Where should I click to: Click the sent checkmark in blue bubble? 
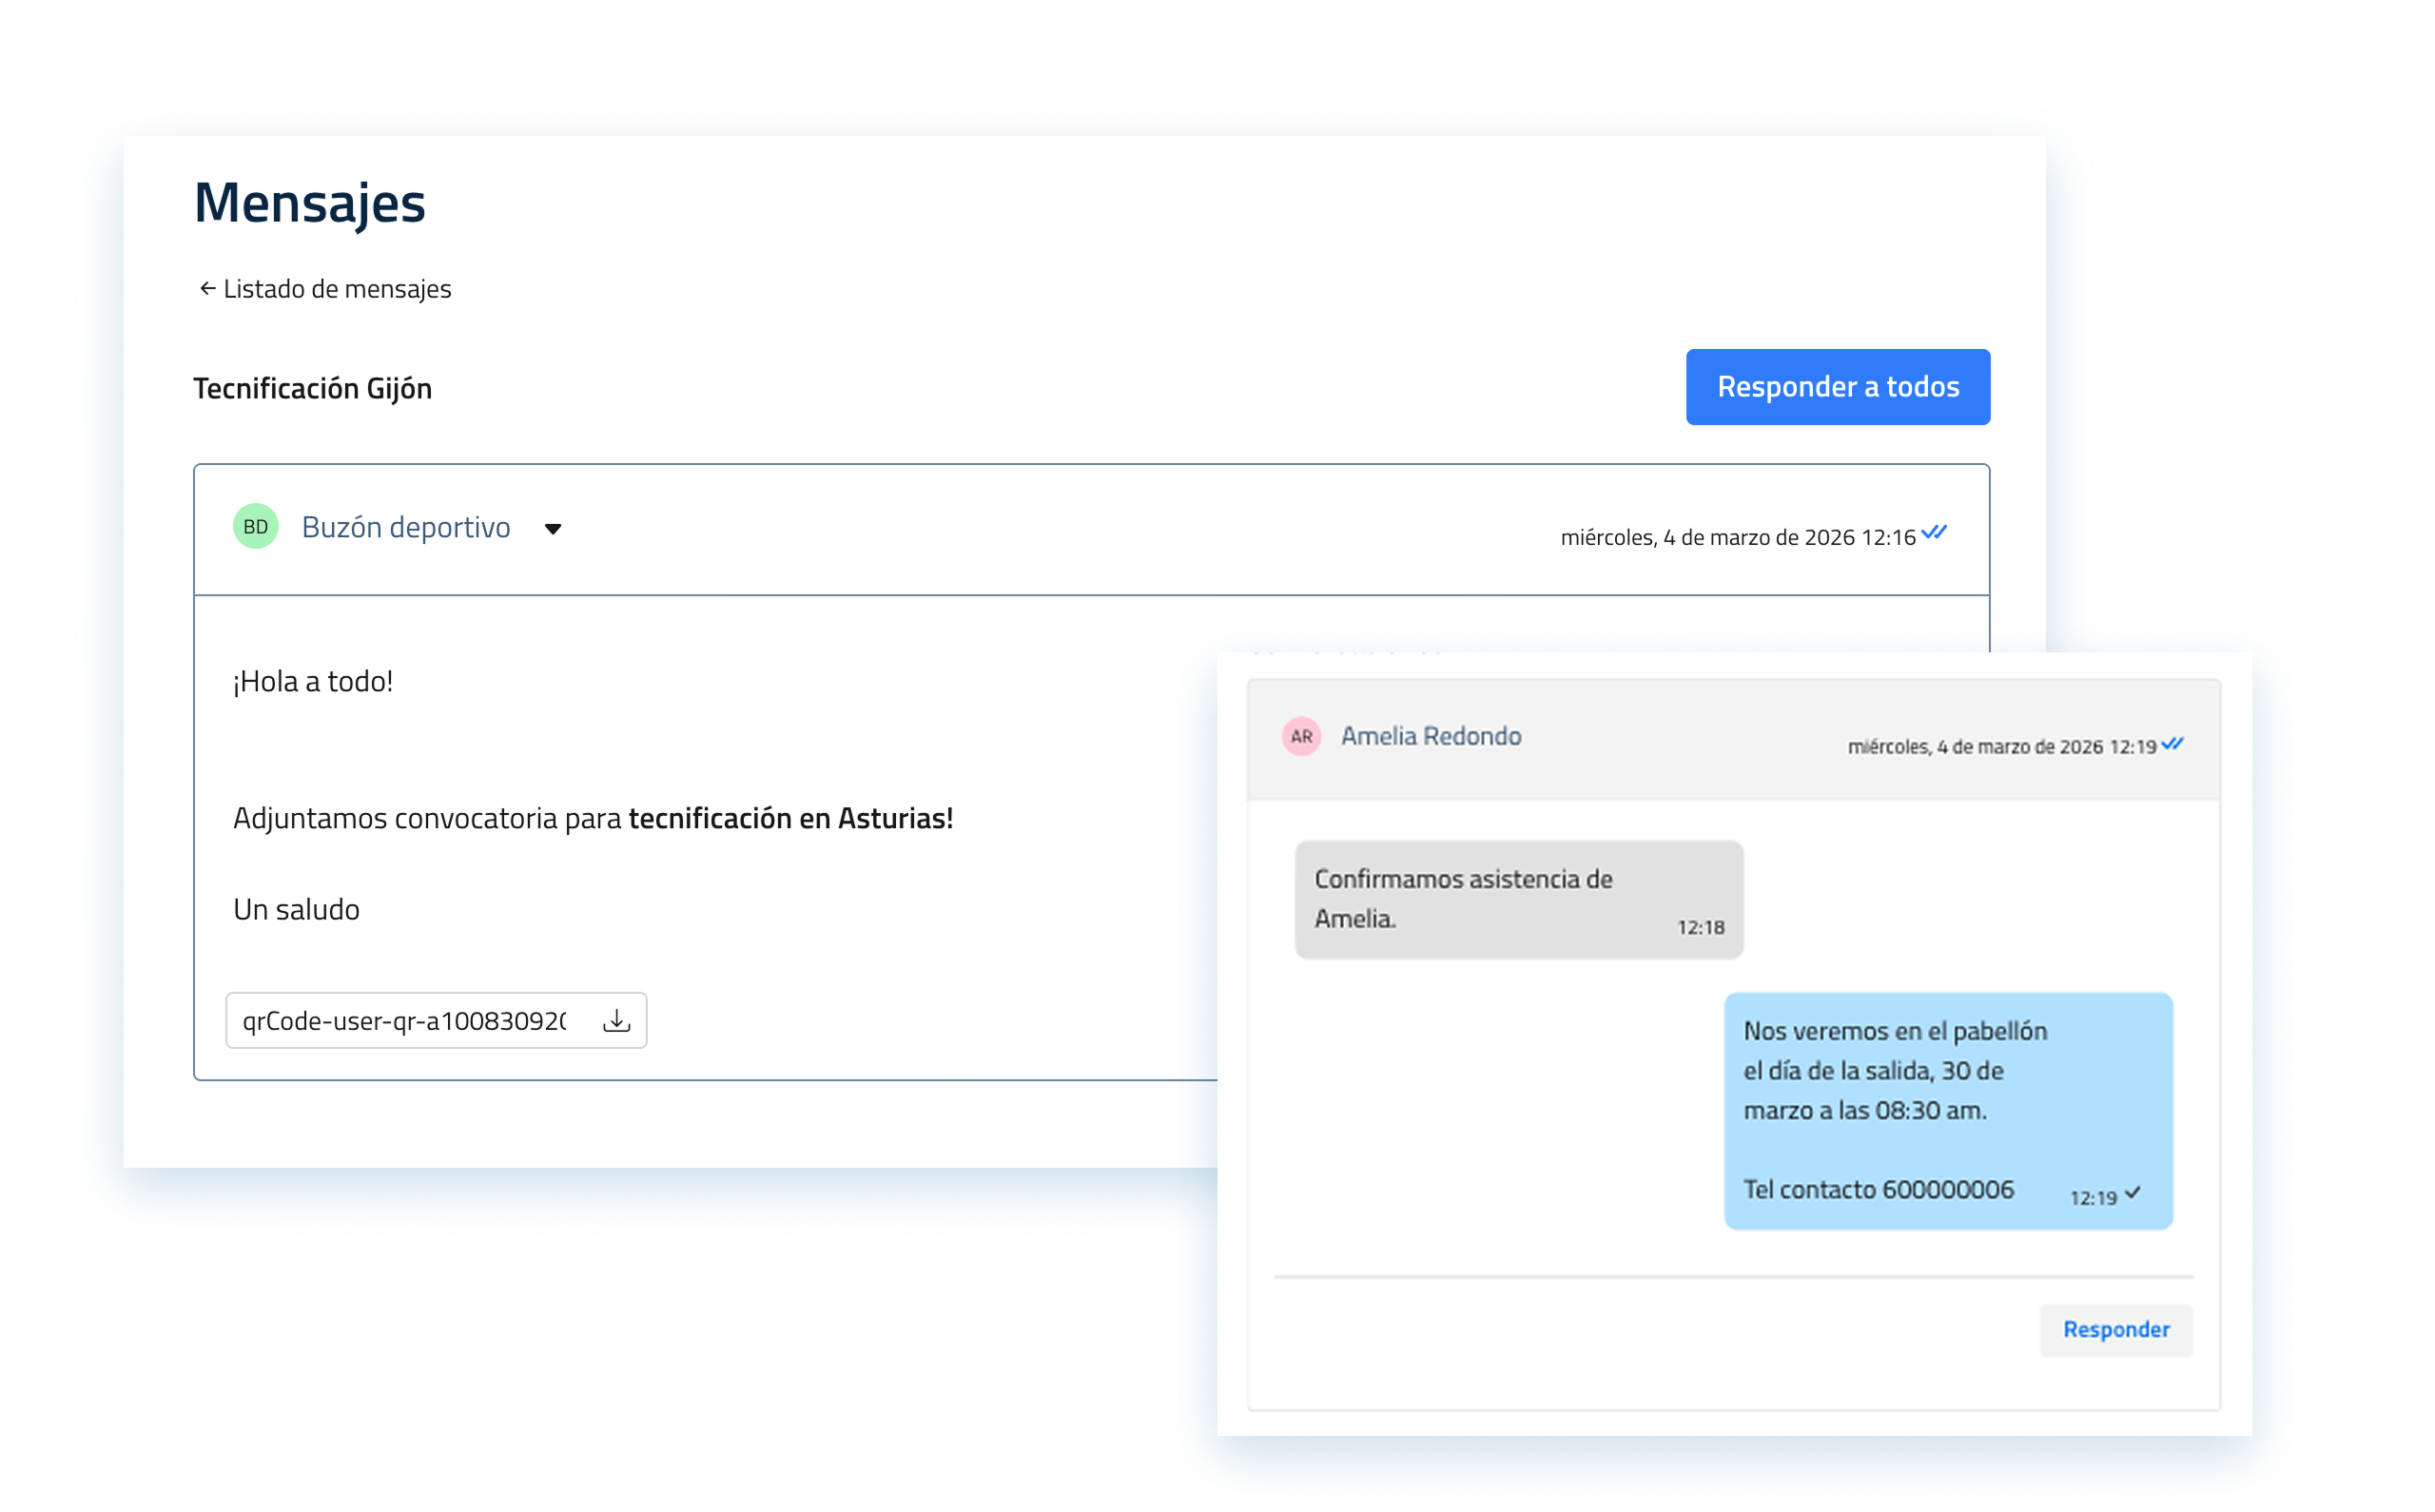(2133, 1193)
